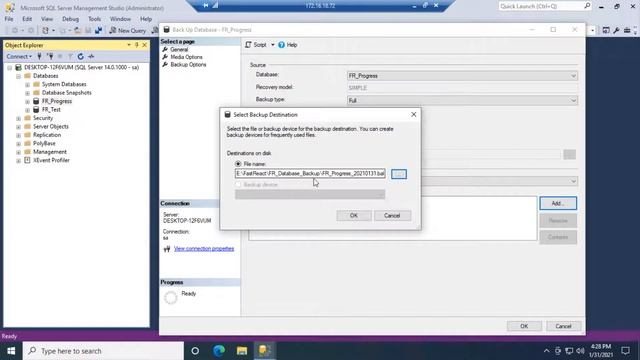Click View connection properties link
Image resolution: width=640 pixels, height=360 pixels.
204,249
